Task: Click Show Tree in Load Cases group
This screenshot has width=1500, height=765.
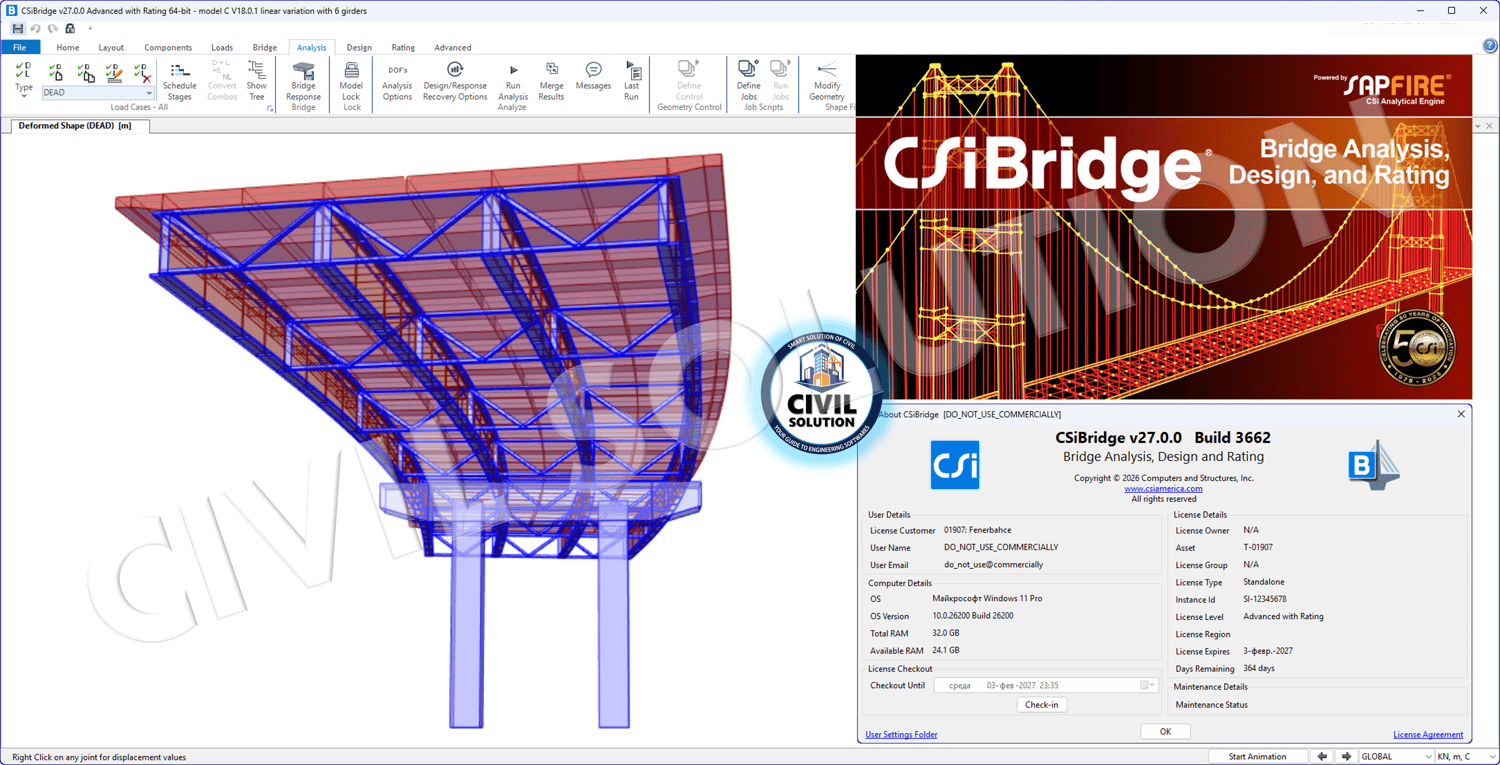Action: (x=257, y=81)
